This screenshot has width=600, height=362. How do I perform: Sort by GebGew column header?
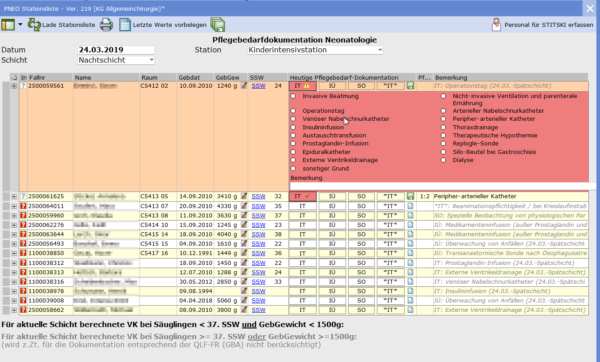[231, 77]
